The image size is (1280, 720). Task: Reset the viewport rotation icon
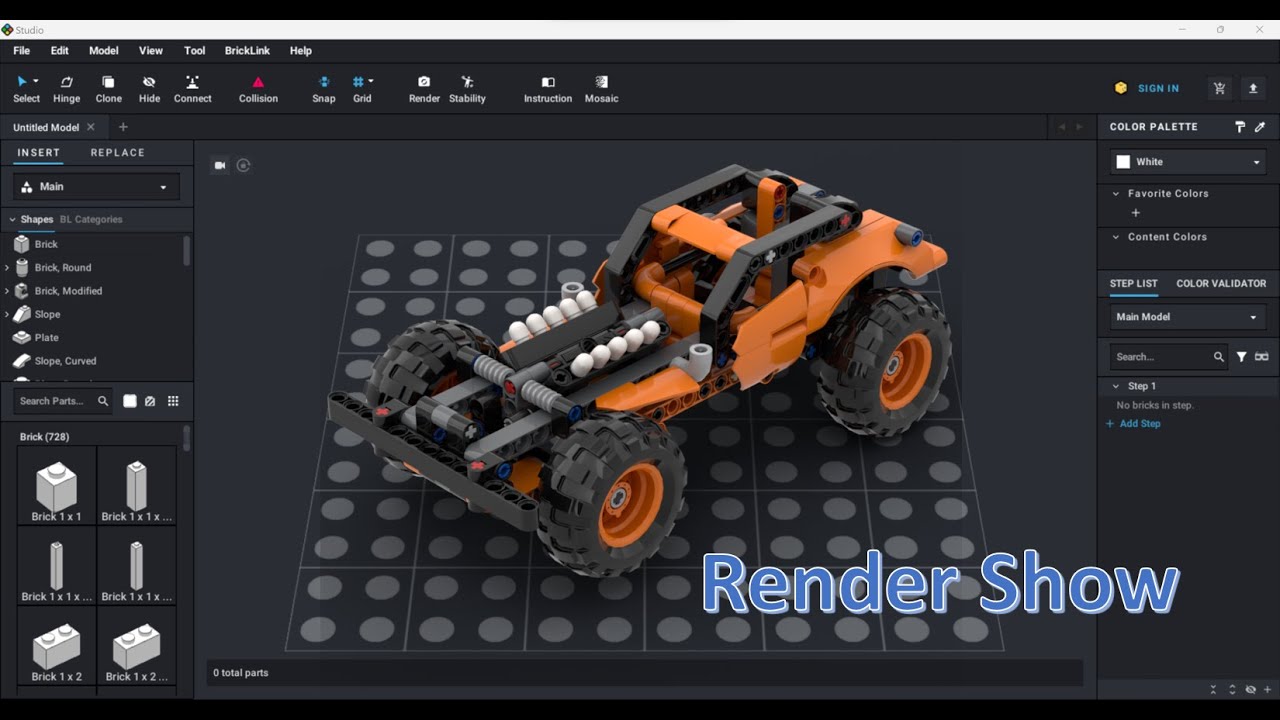[x=243, y=165]
